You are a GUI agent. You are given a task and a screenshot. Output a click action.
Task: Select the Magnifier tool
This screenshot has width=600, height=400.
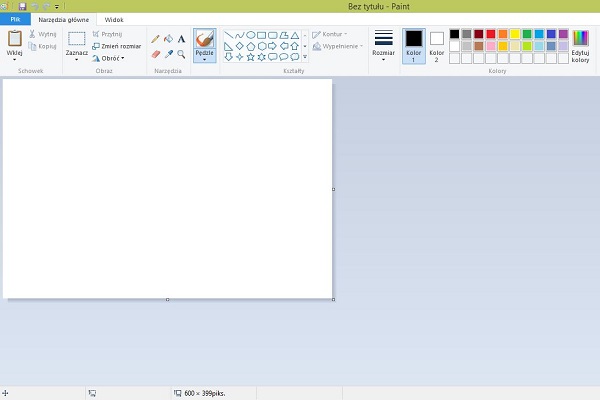click(181, 54)
